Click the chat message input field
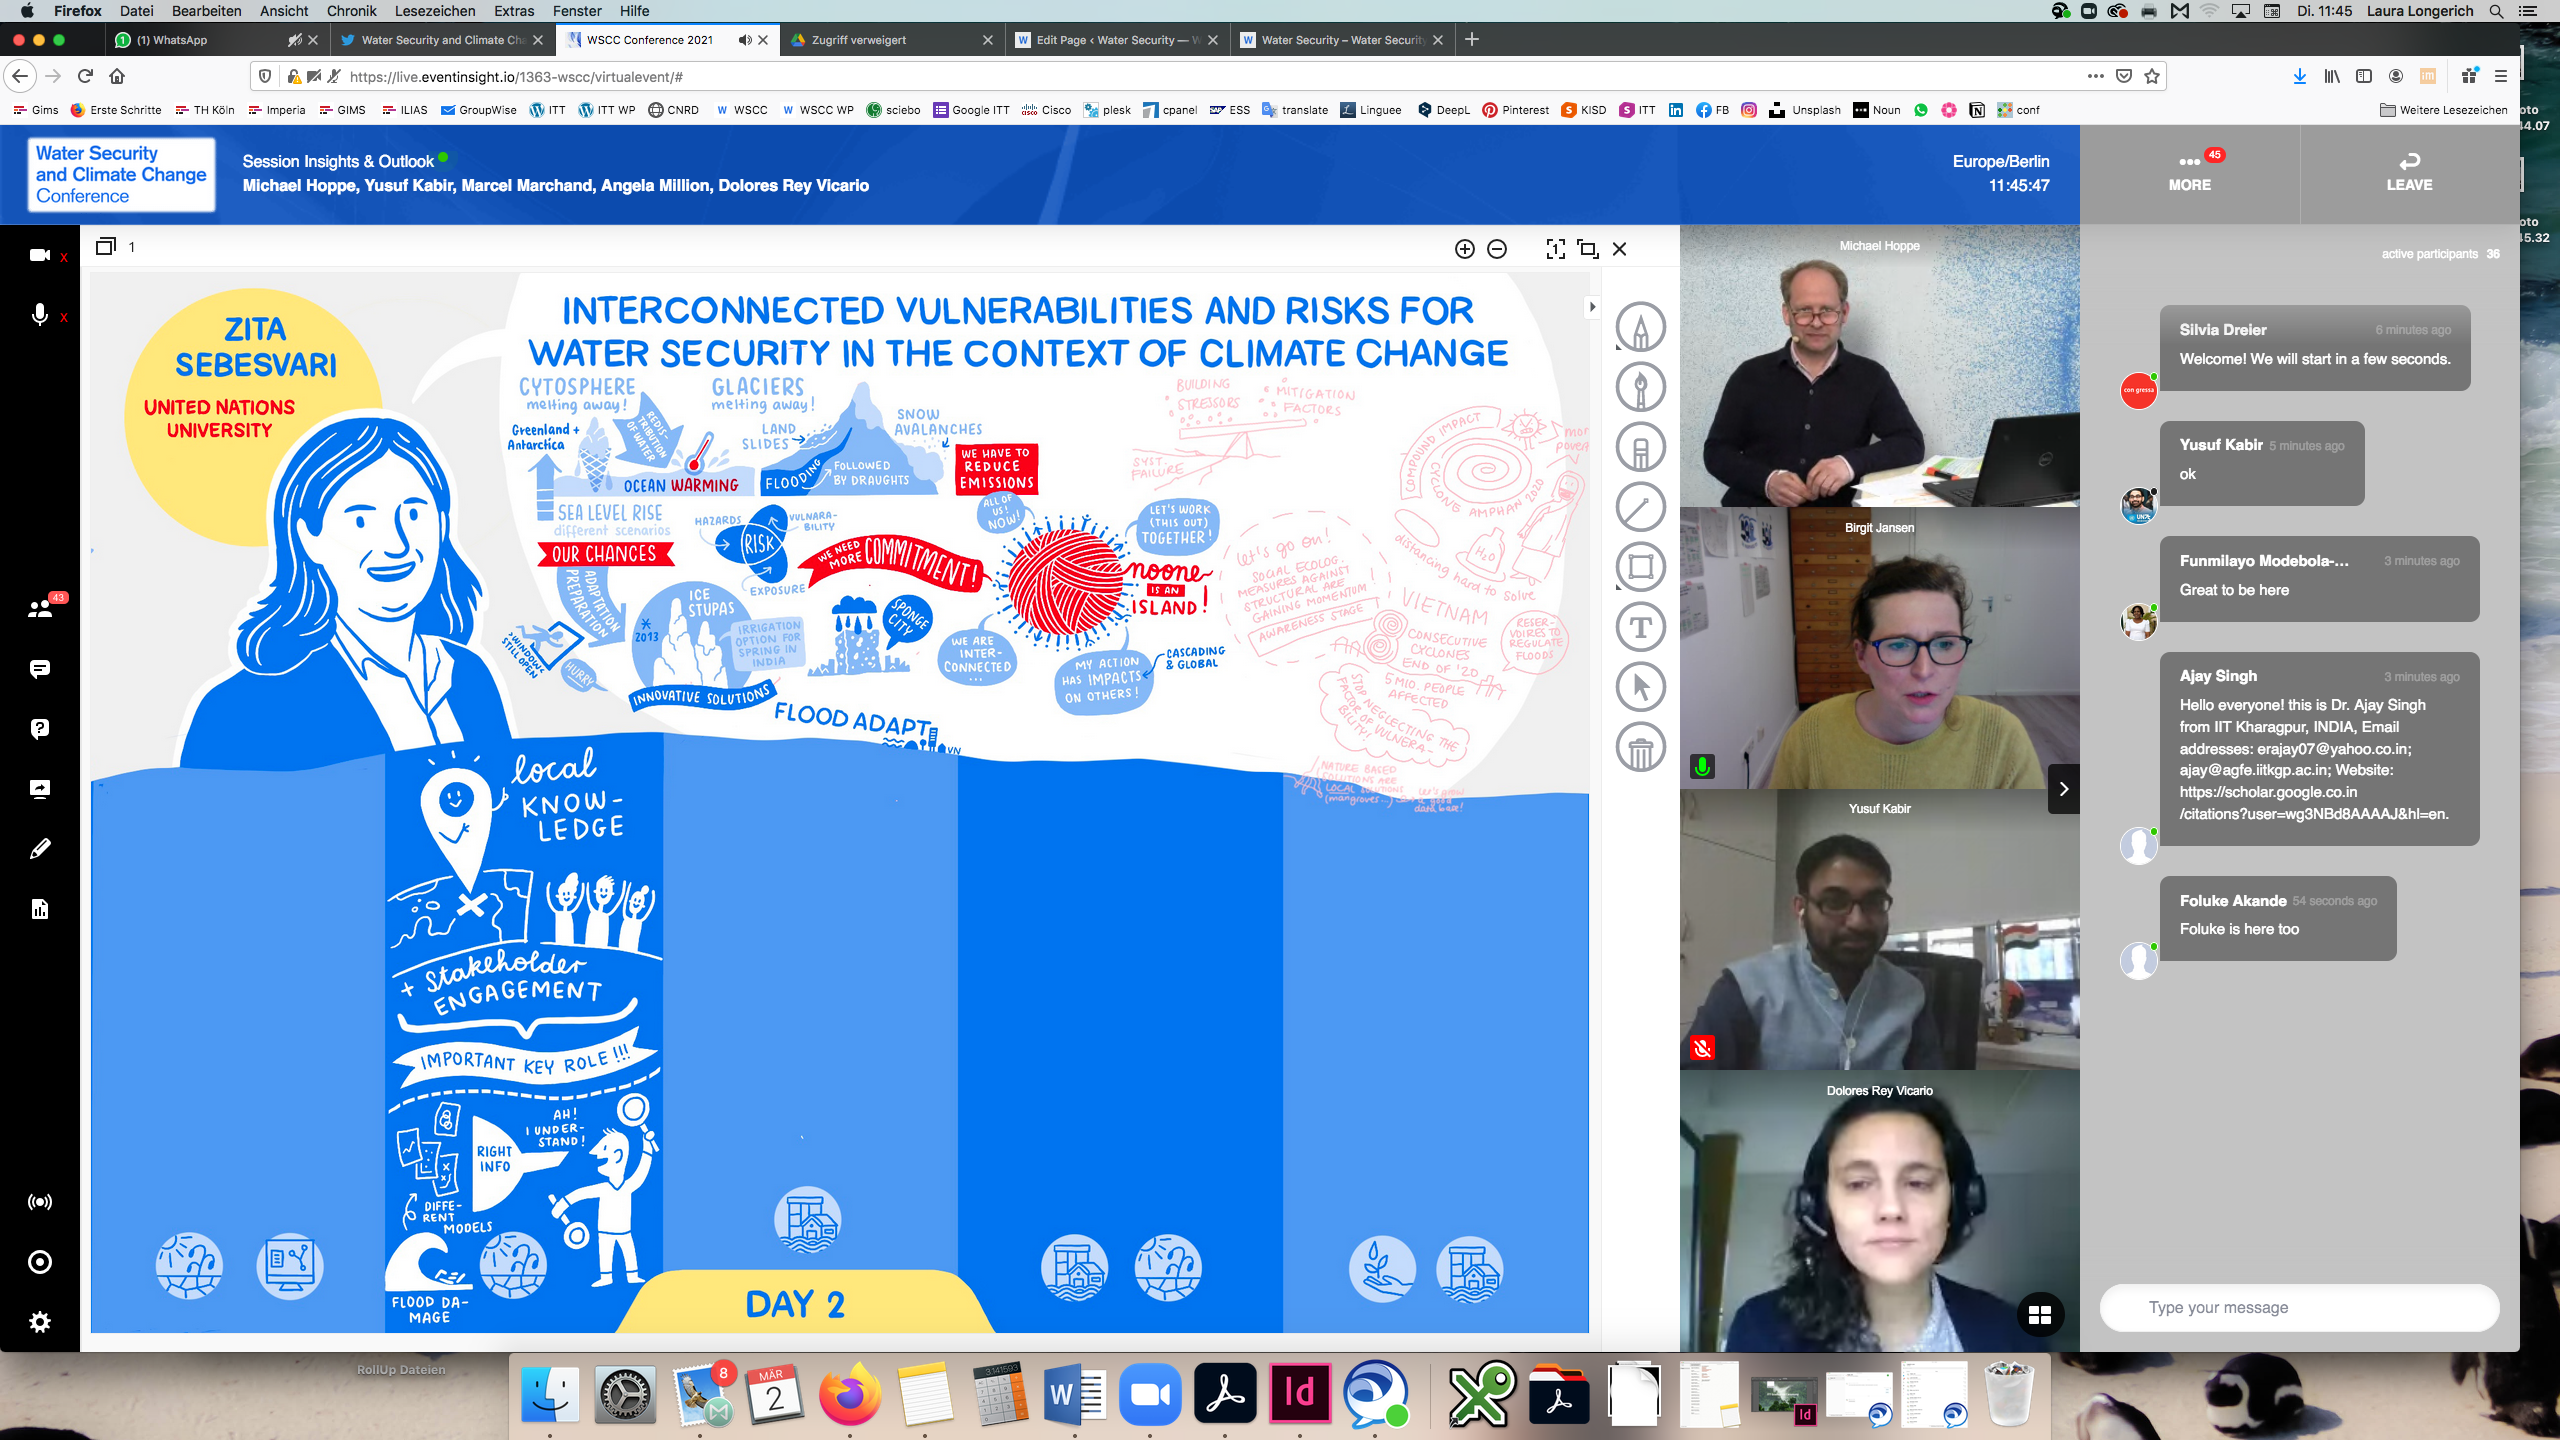The height and width of the screenshot is (1440, 2560). coord(2299,1307)
